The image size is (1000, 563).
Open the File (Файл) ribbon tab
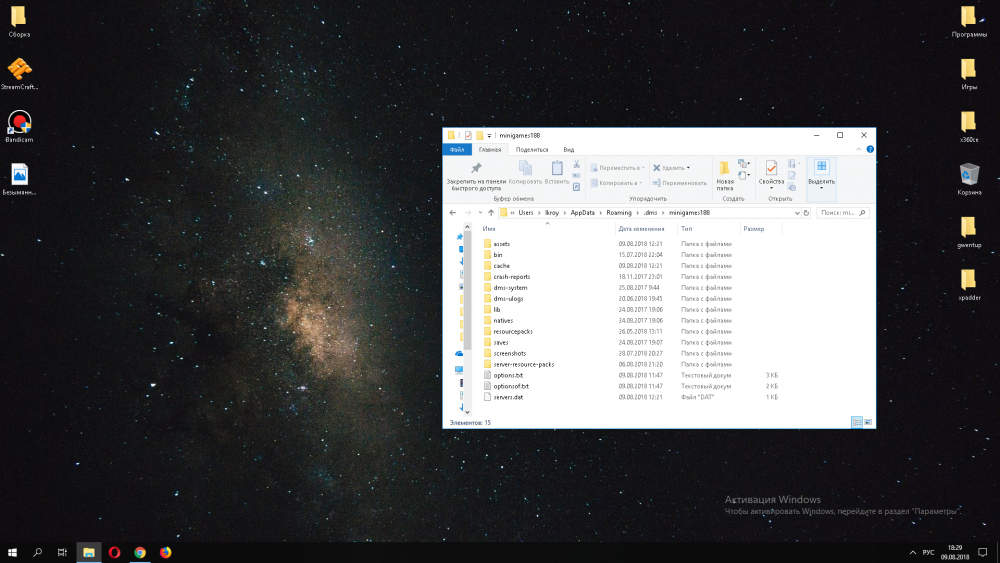(456, 149)
